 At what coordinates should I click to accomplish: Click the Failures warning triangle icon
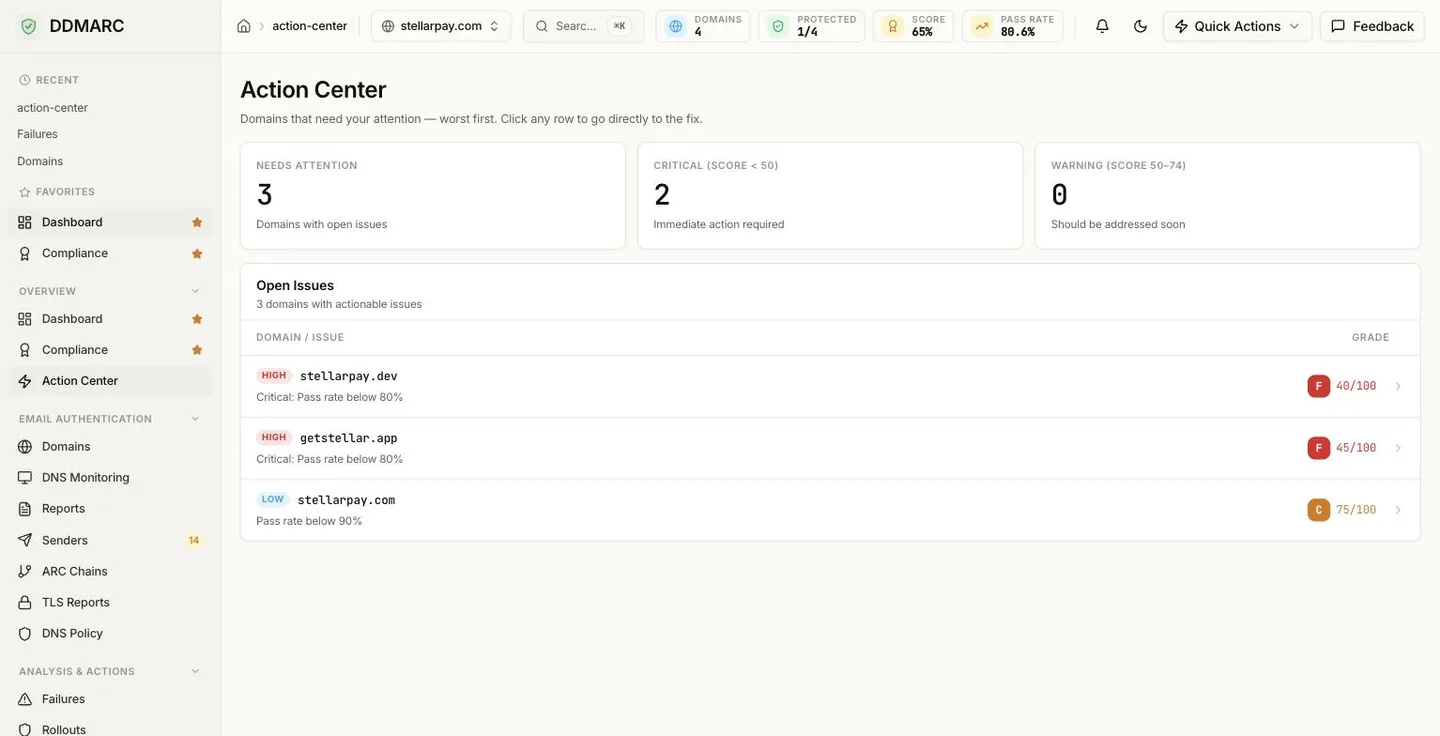(x=25, y=699)
